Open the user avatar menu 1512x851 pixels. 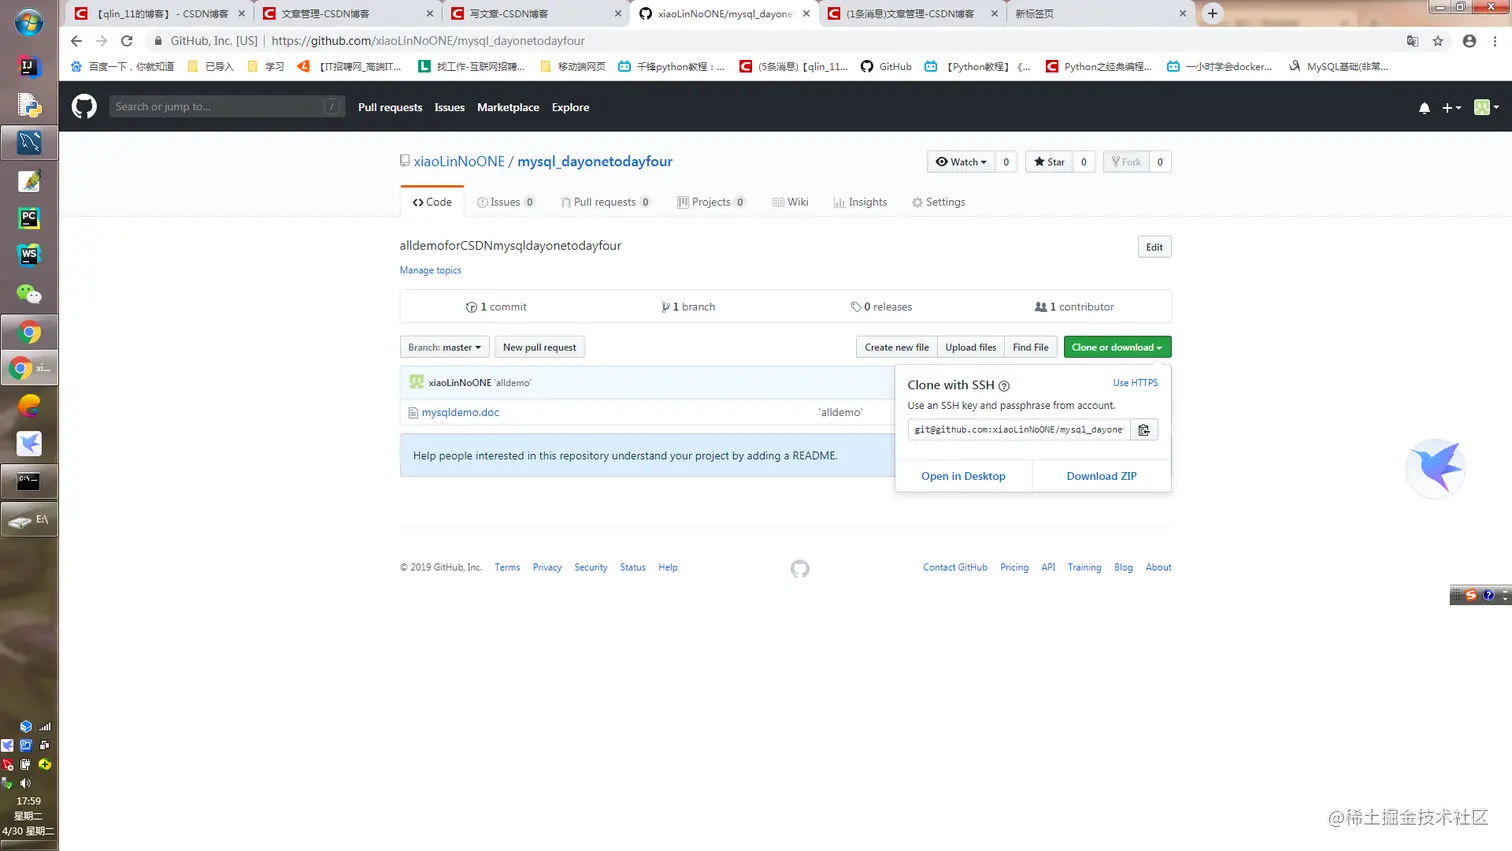(1486, 107)
